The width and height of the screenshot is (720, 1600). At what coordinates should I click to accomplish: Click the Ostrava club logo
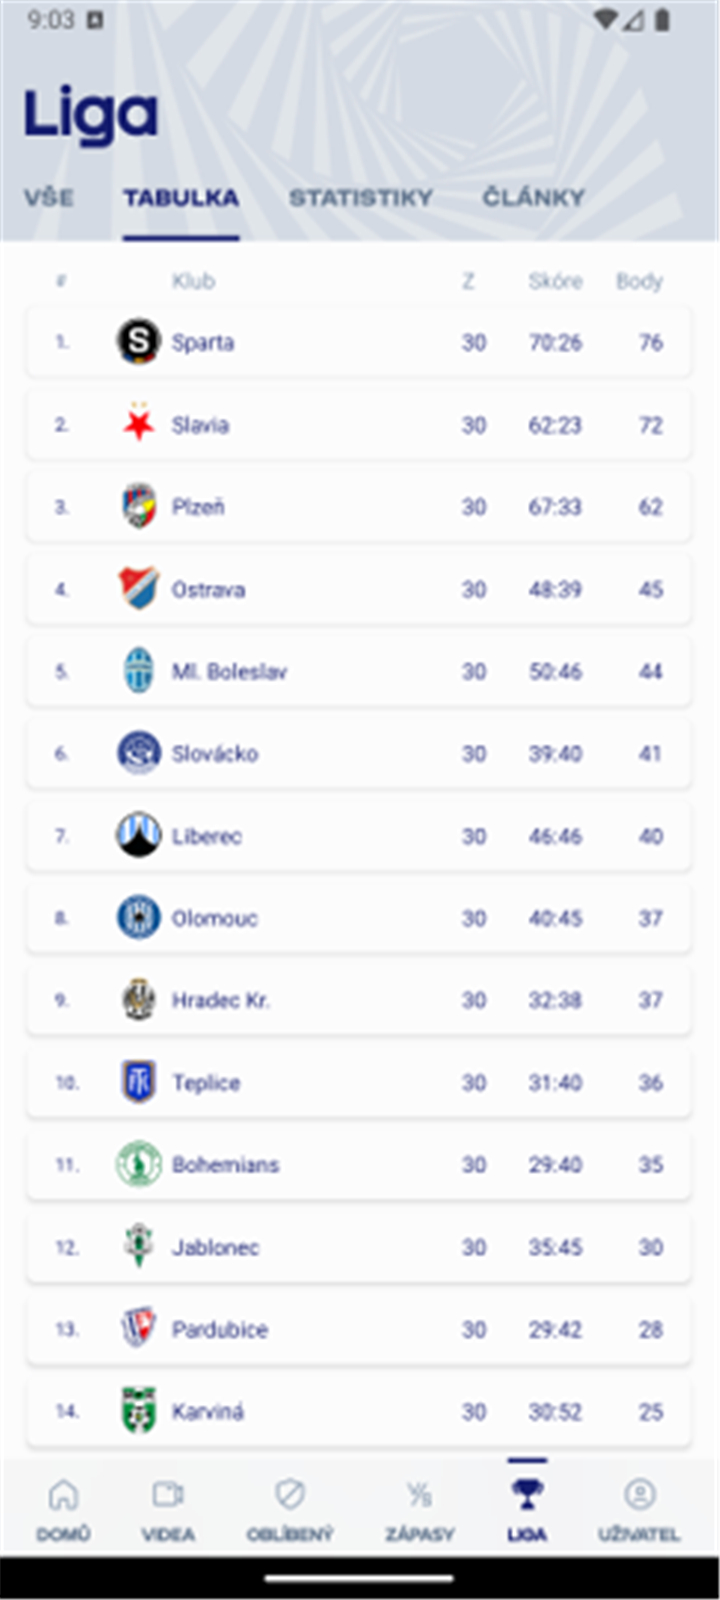tap(139, 589)
